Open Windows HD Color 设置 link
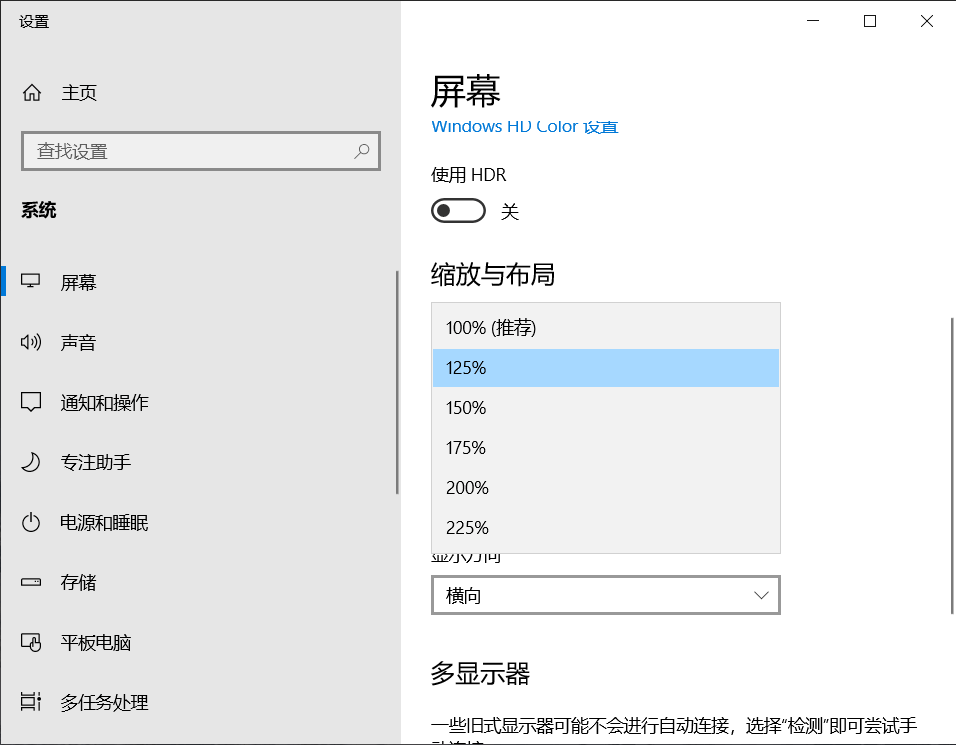This screenshot has height=745, width=956. 524,126
